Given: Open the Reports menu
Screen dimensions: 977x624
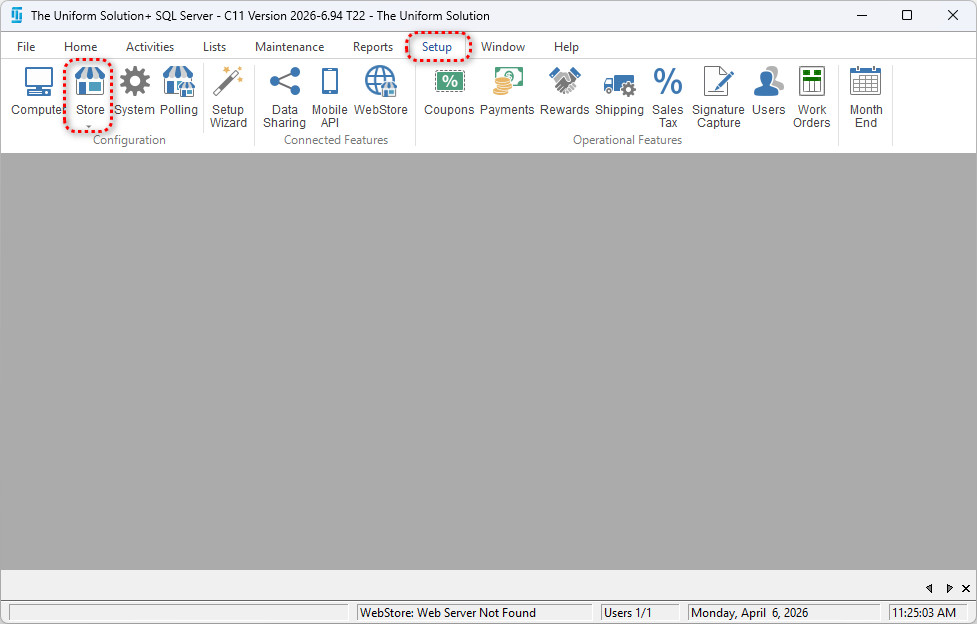Looking at the screenshot, I should point(372,47).
